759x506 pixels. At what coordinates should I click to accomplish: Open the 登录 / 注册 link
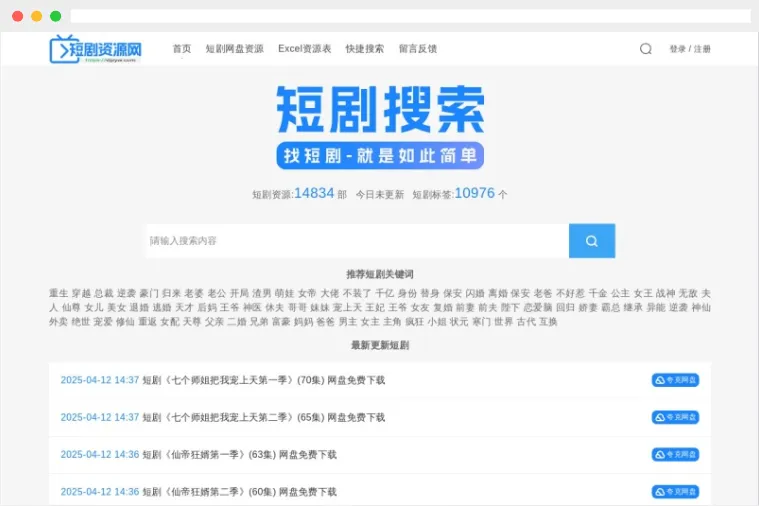690,49
